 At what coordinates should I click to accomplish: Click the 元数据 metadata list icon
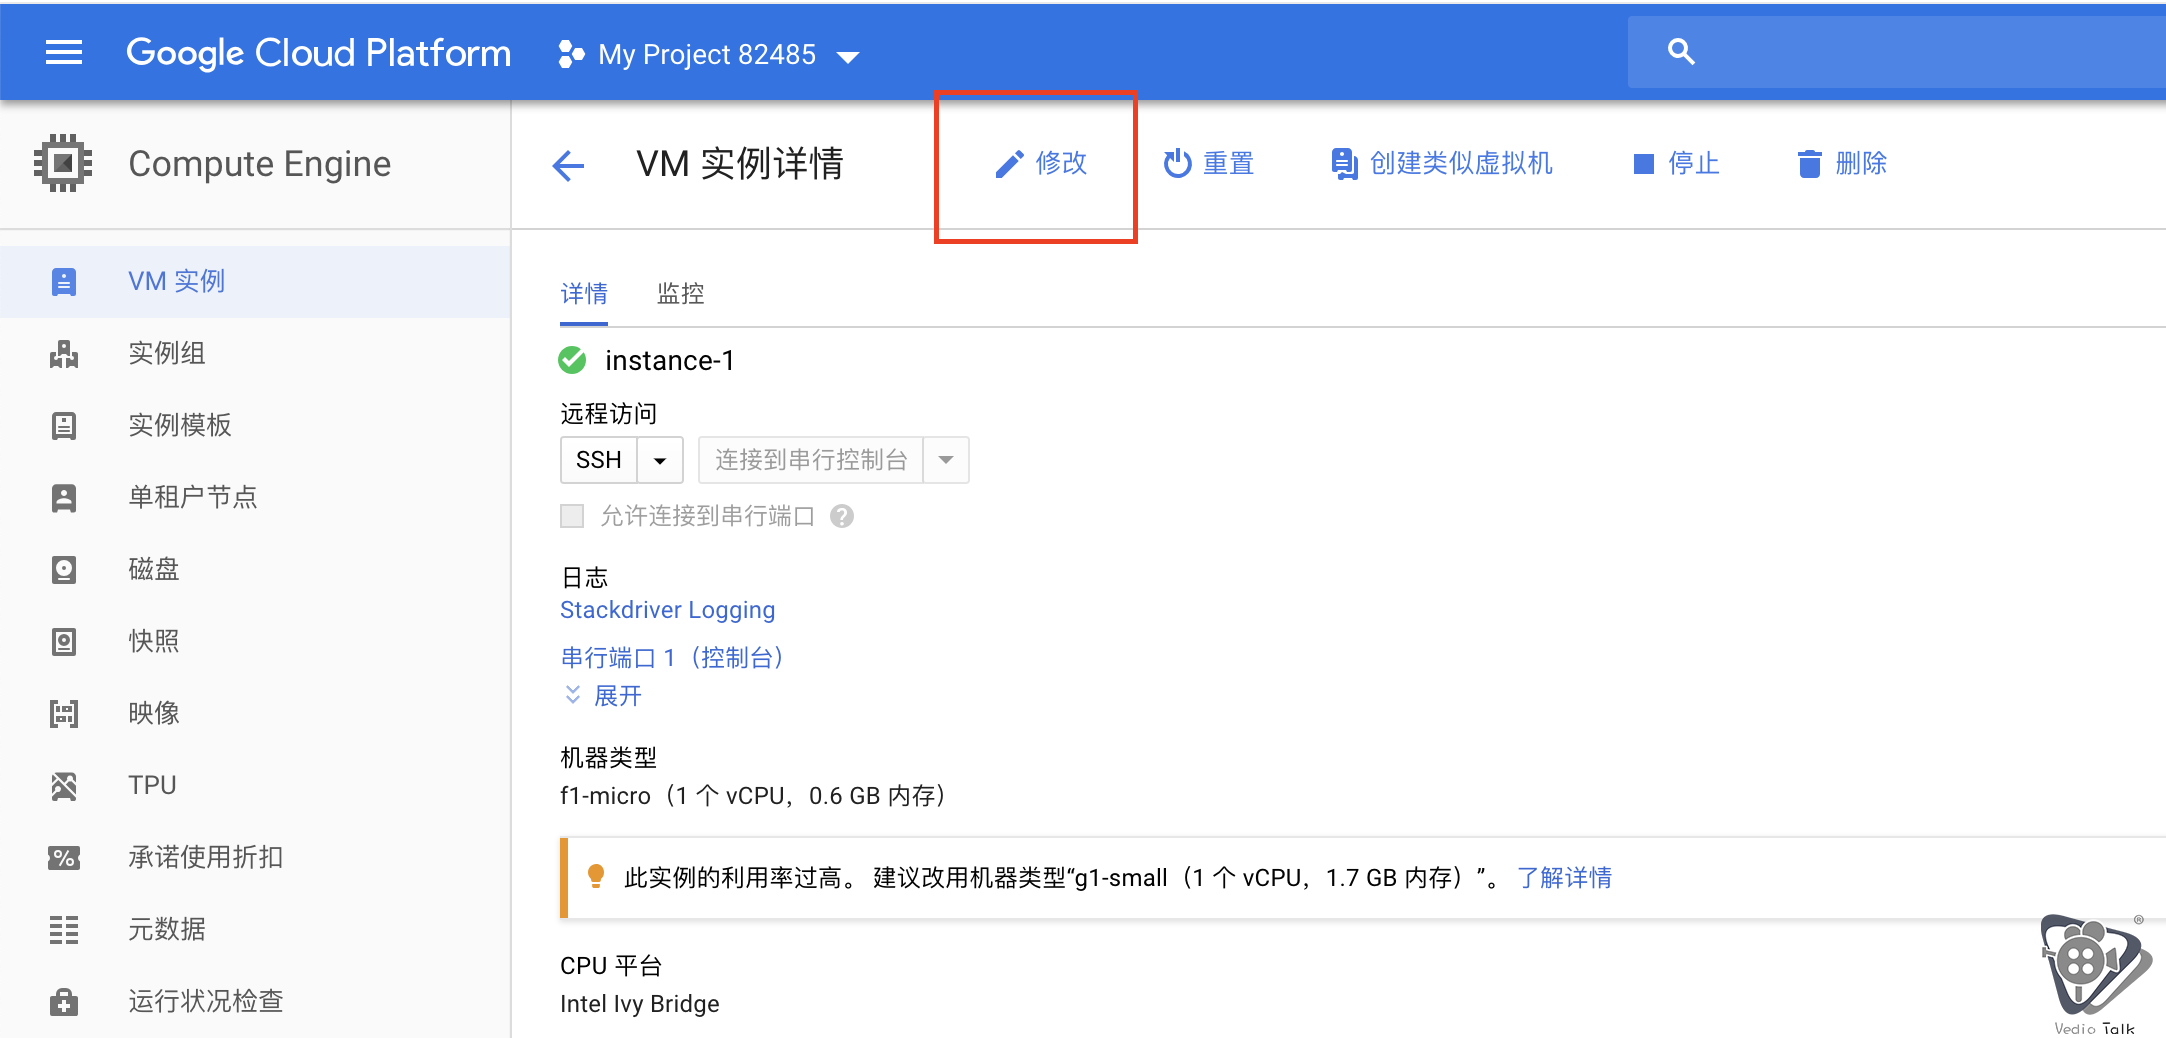tap(64, 930)
